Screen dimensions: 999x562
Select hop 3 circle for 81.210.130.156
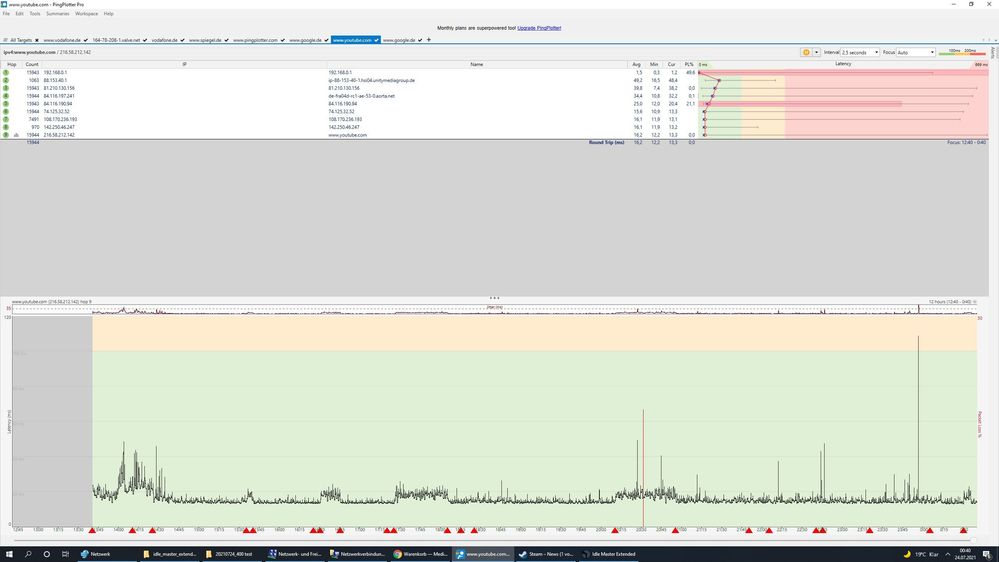[x=6, y=88]
